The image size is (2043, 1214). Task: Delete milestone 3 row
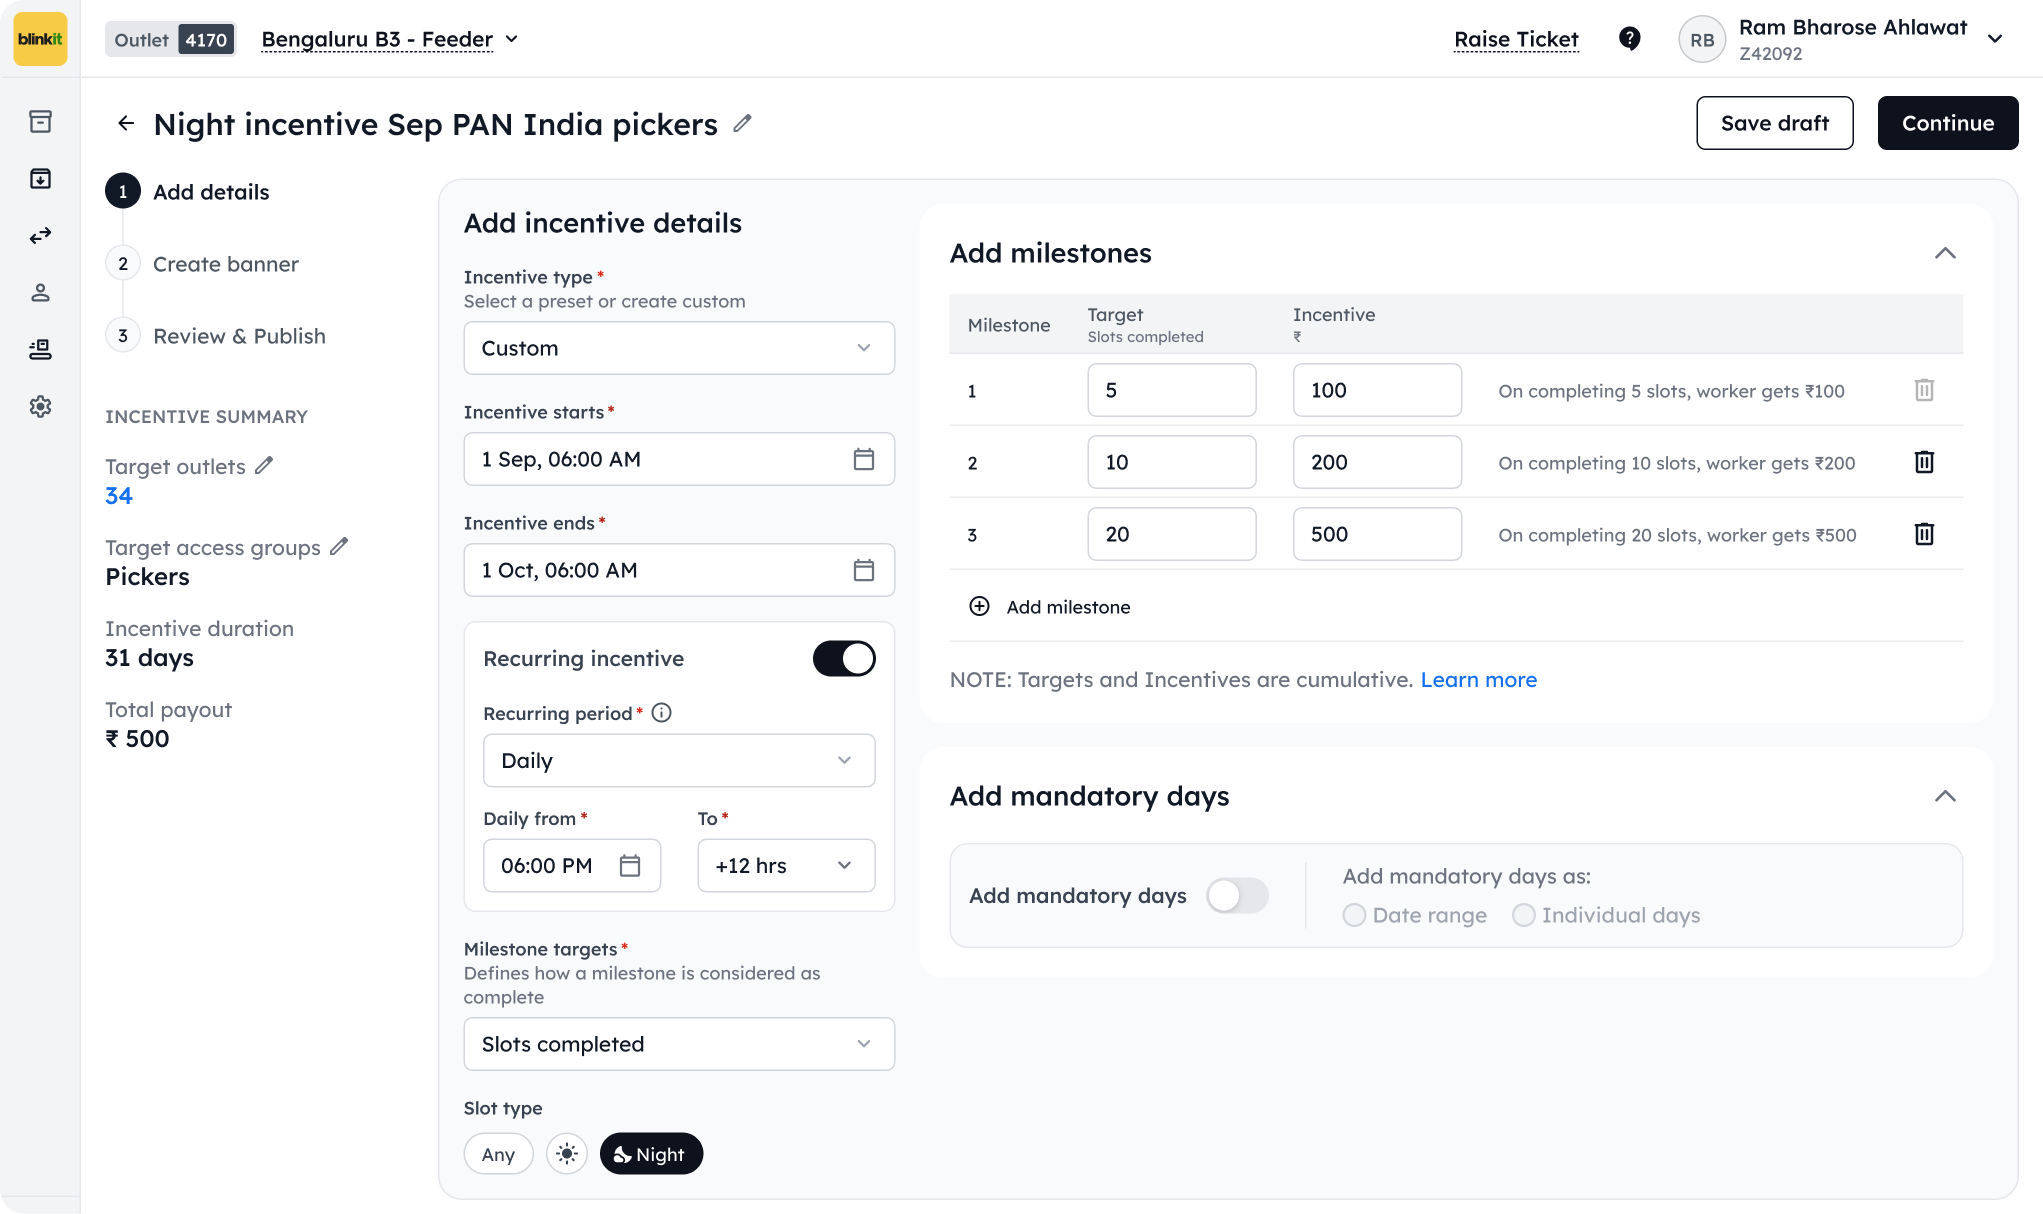tap(1924, 534)
